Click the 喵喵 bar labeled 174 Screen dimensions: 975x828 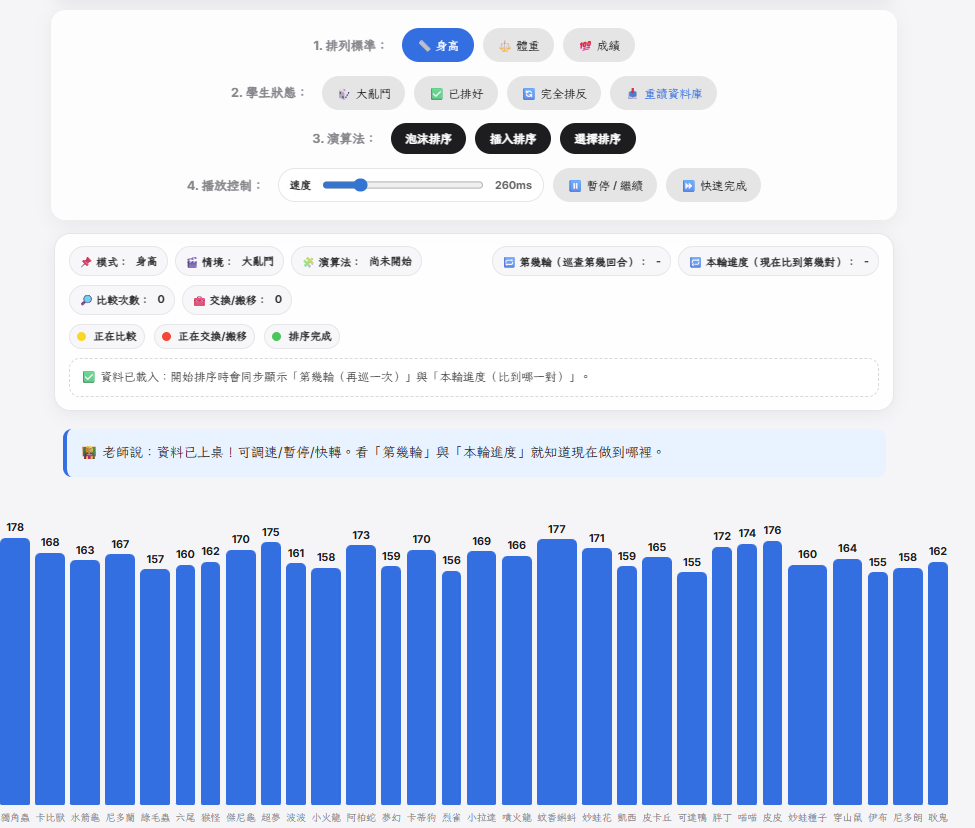(747, 674)
